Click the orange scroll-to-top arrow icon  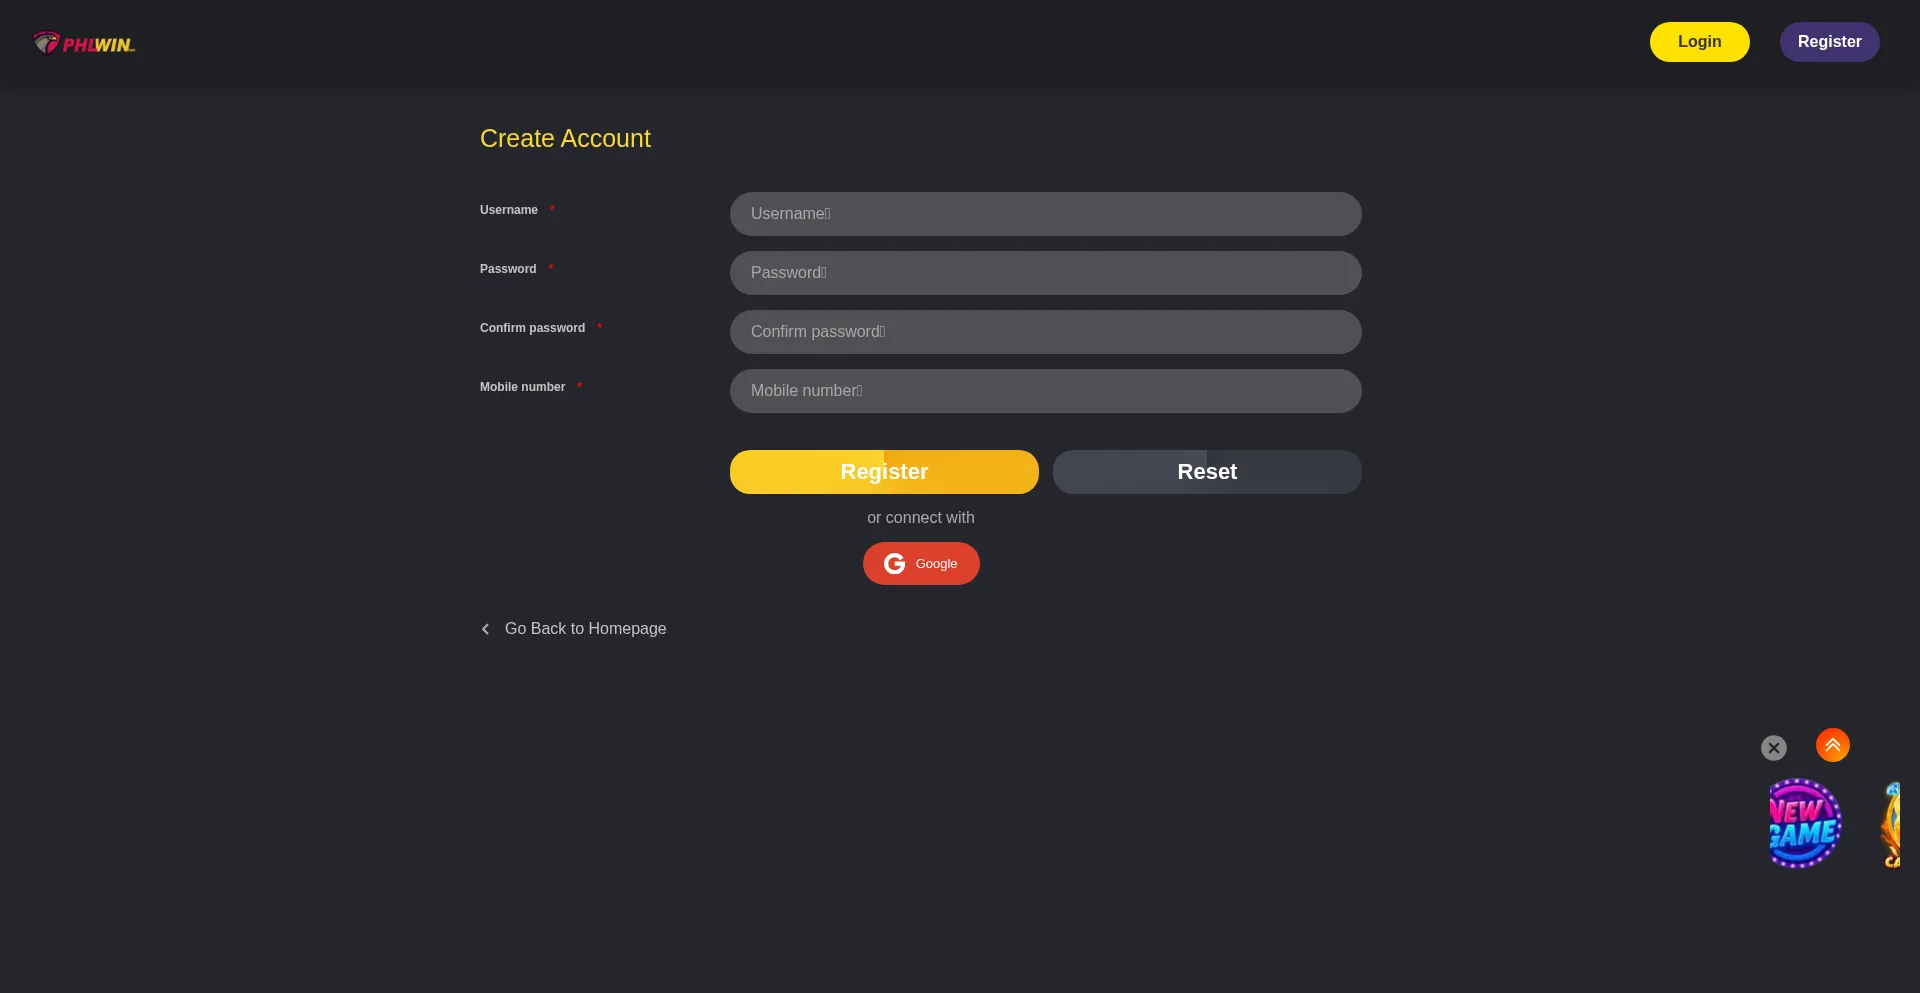(x=1832, y=745)
